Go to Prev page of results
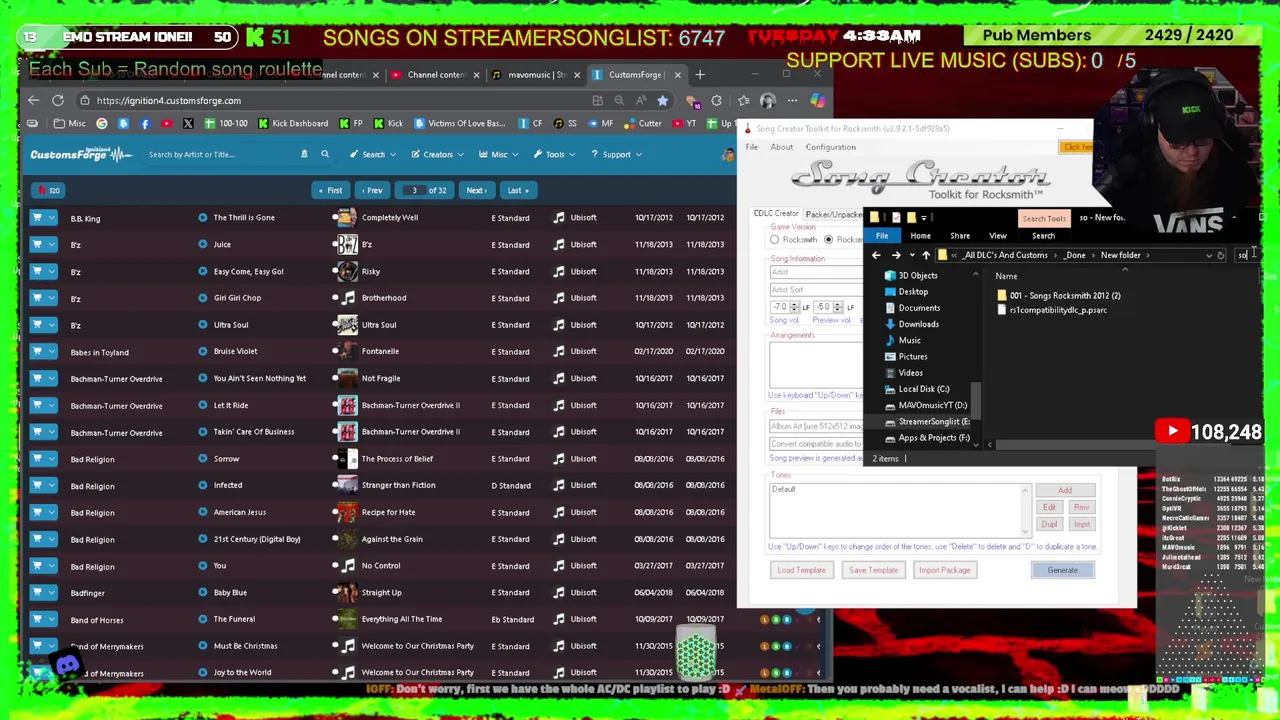 coord(370,190)
